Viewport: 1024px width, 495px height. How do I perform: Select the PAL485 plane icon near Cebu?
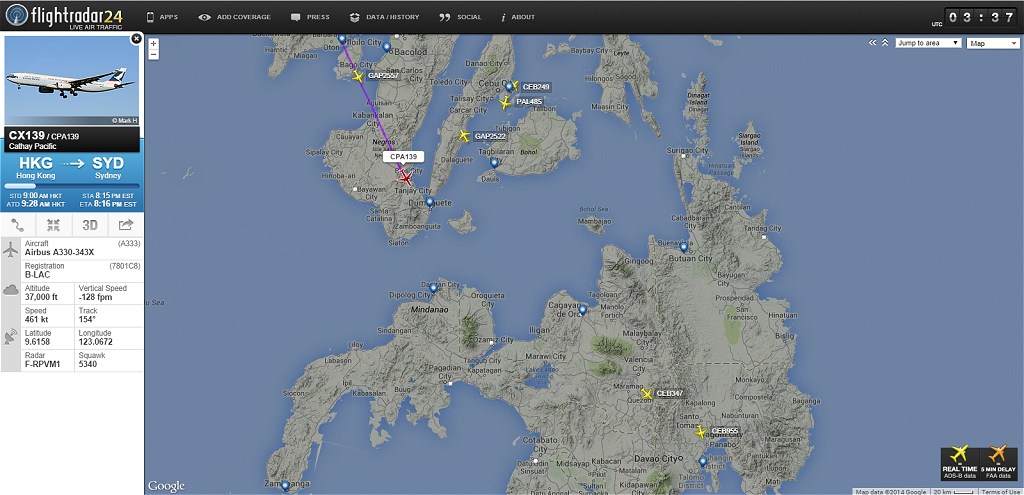(x=505, y=101)
